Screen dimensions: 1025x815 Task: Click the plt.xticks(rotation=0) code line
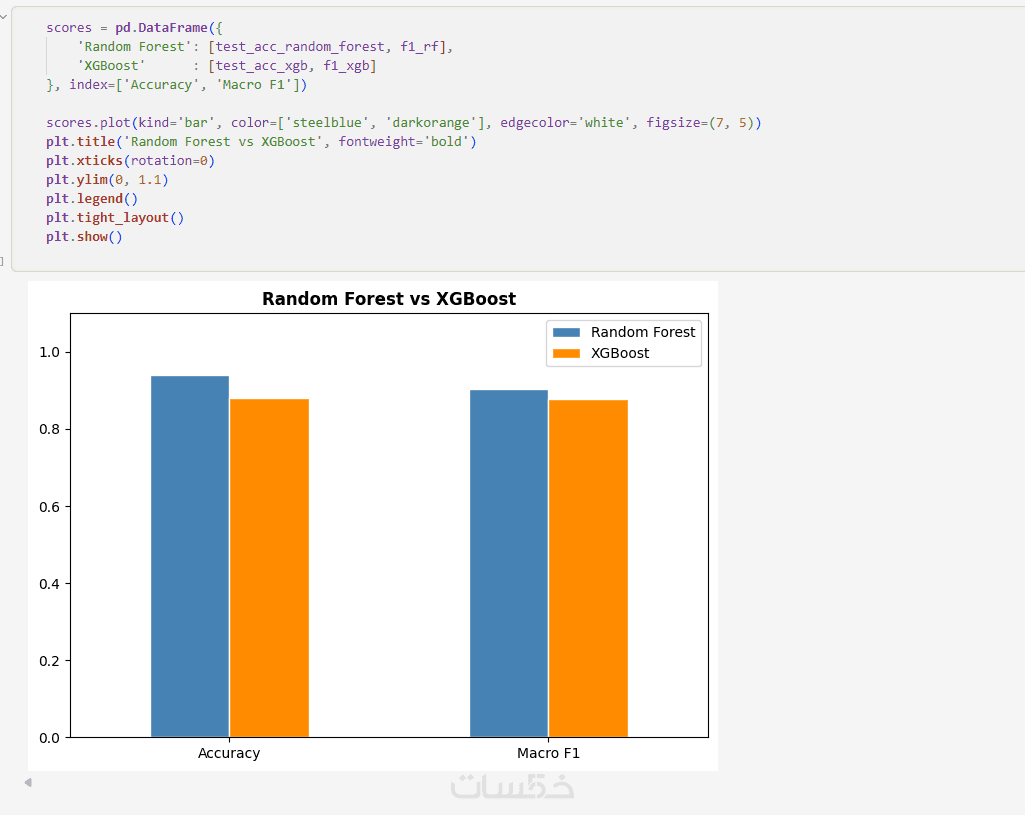(x=130, y=161)
